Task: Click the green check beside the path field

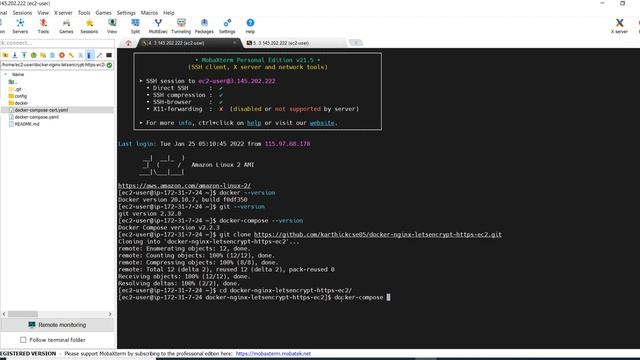Action: tap(109, 65)
